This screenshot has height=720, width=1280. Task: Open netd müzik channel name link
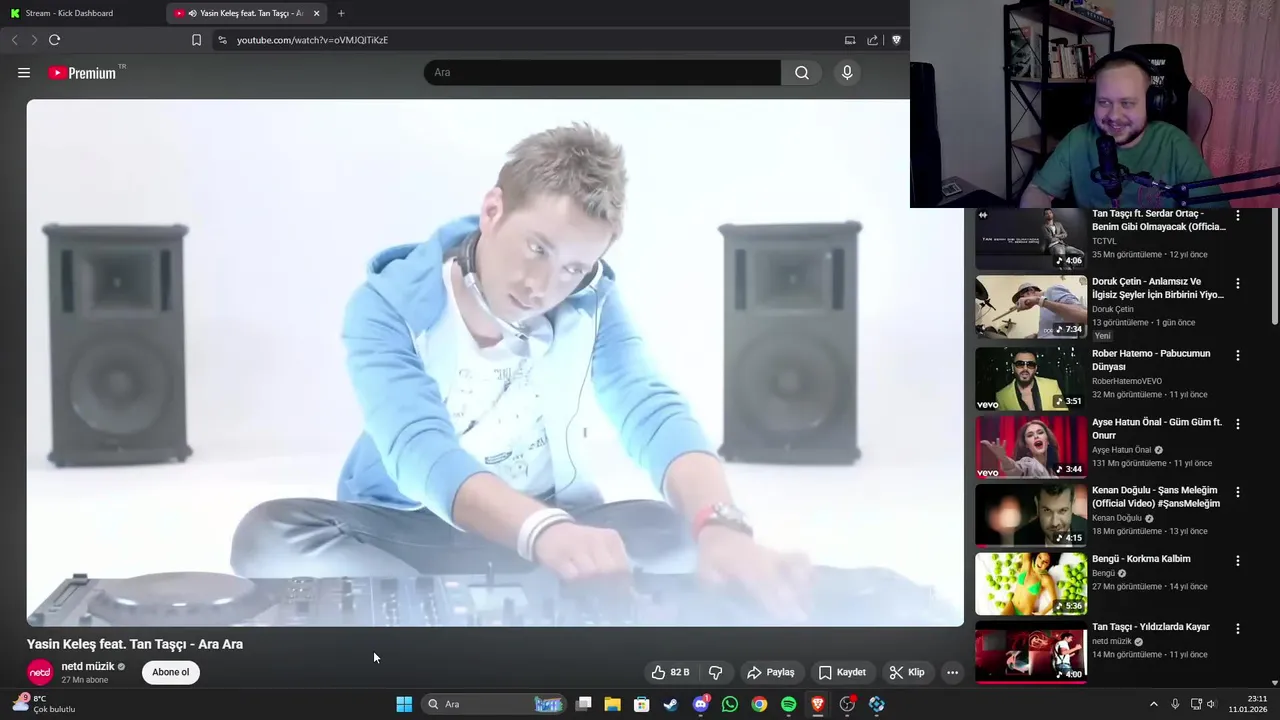coord(88,666)
